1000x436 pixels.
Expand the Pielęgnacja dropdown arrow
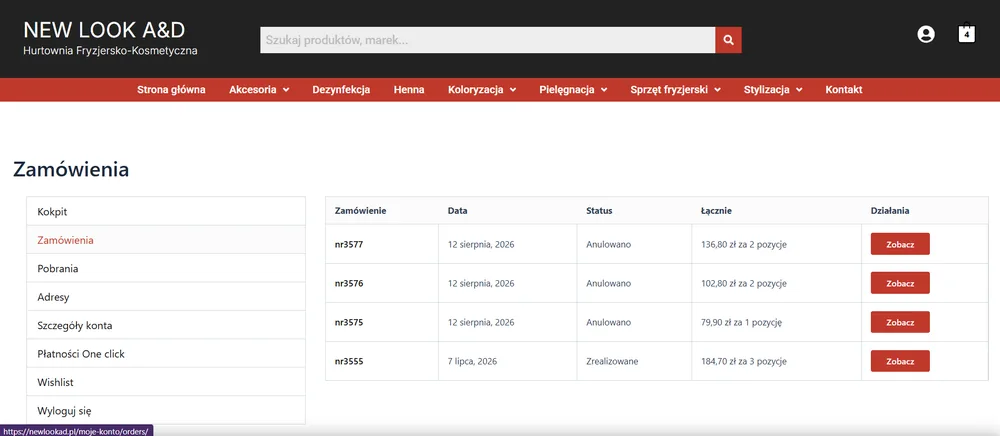(x=604, y=91)
